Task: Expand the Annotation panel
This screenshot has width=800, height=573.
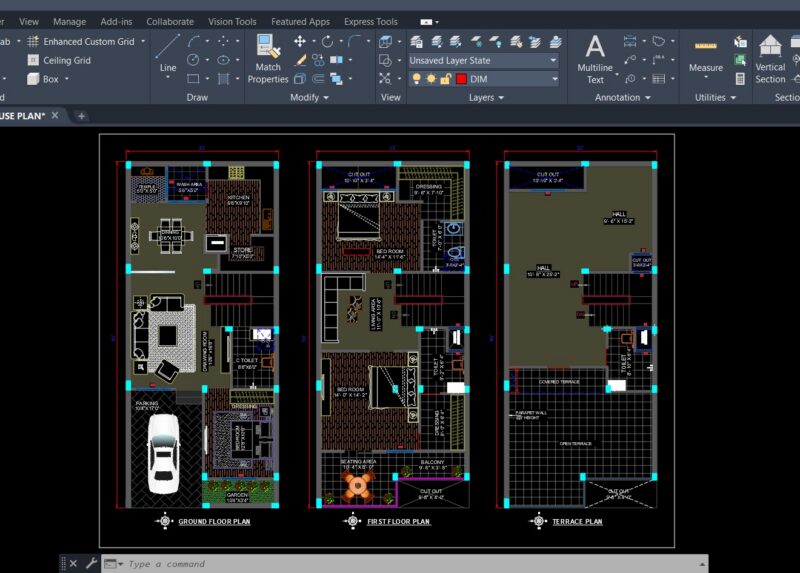Action: coord(622,97)
